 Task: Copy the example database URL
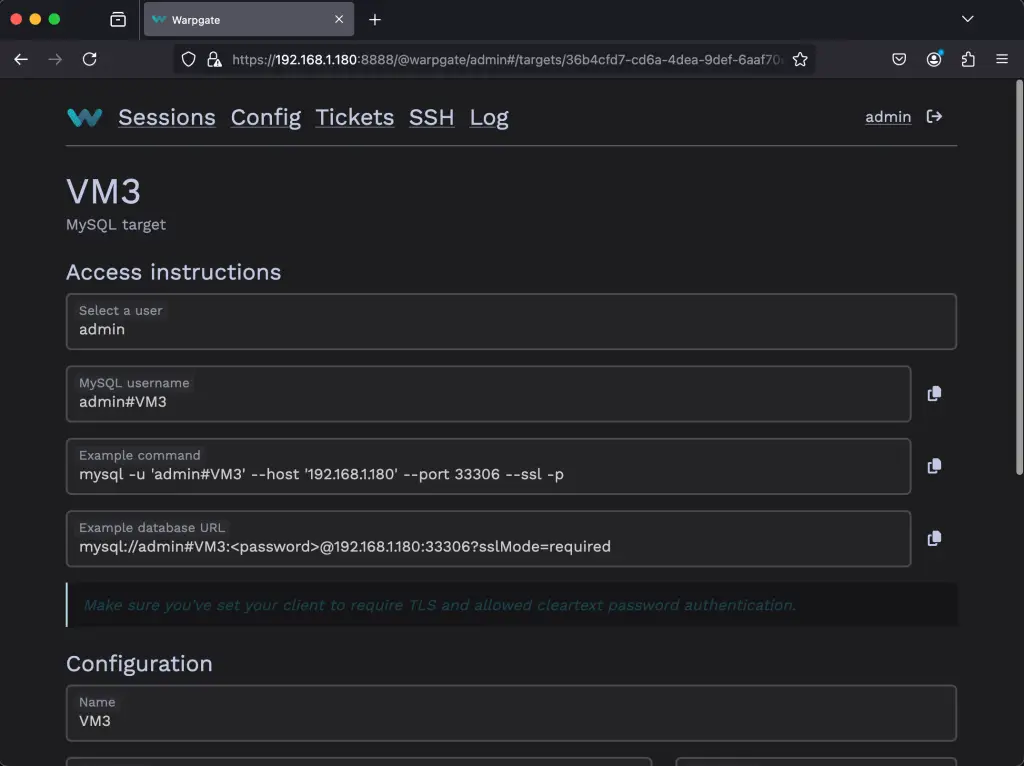933,538
